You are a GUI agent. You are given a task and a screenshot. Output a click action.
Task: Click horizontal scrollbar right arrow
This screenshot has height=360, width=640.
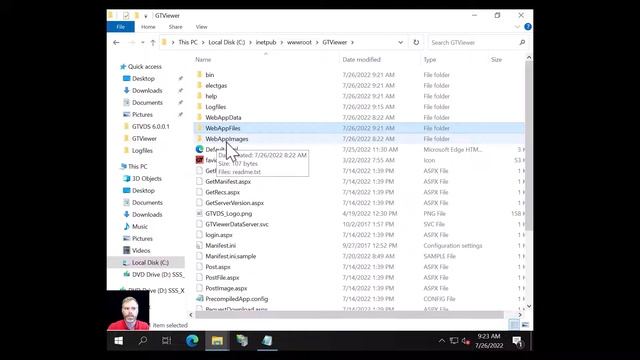click(x=520, y=315)
